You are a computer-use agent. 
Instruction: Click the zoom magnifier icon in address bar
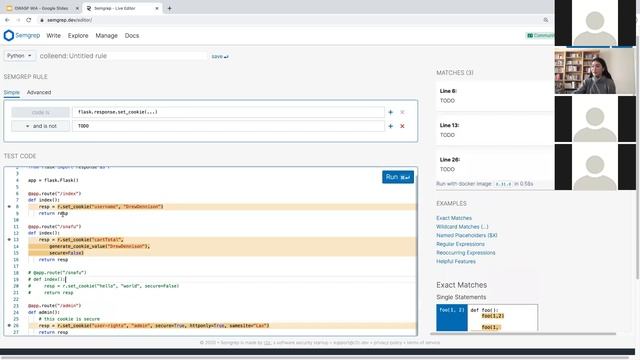(546, 20)
